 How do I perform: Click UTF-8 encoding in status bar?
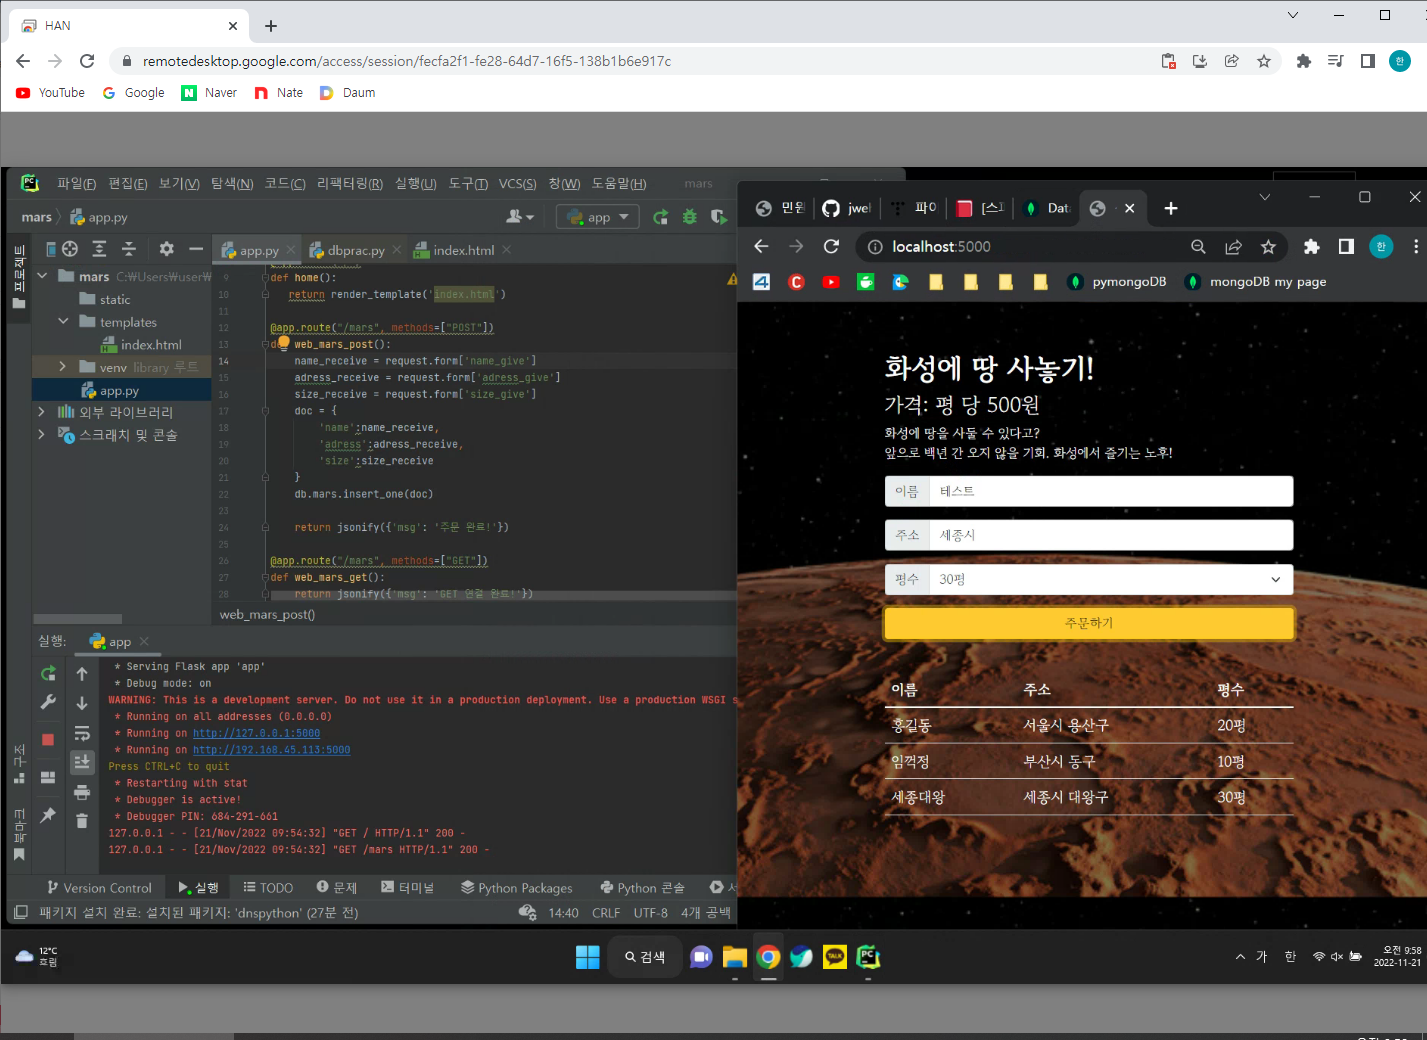coord(651,913)
